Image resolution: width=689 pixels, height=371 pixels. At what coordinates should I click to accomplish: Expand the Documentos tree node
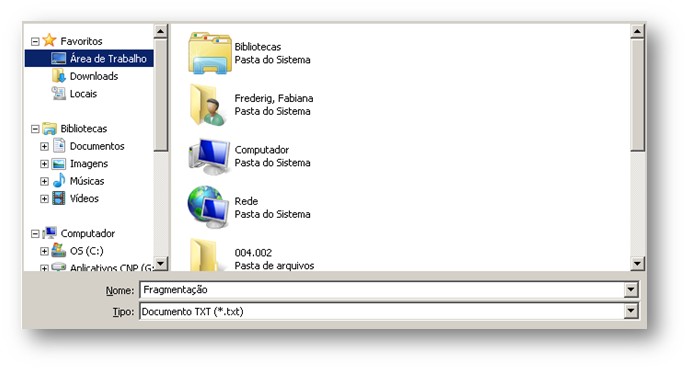coord(44,146)
